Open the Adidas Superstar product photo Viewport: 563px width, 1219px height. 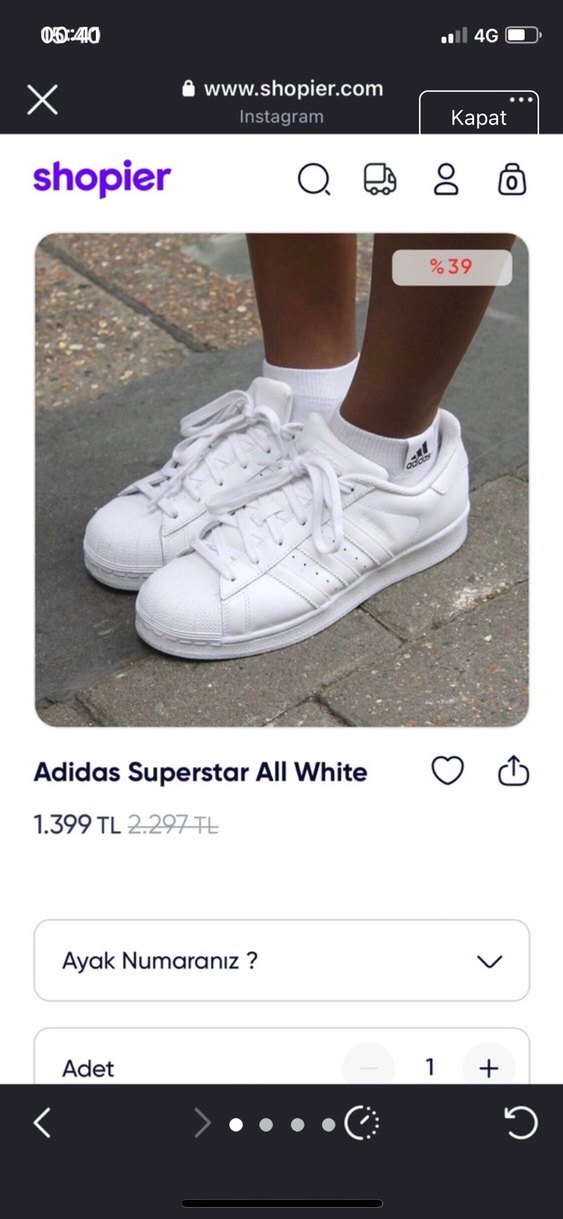pyautogui.click(x=281, y=480)
